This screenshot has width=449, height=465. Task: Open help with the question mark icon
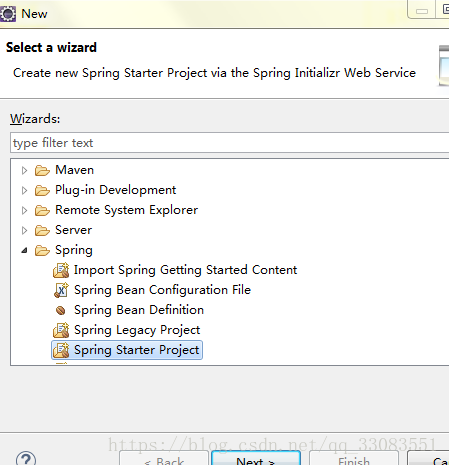26,459
